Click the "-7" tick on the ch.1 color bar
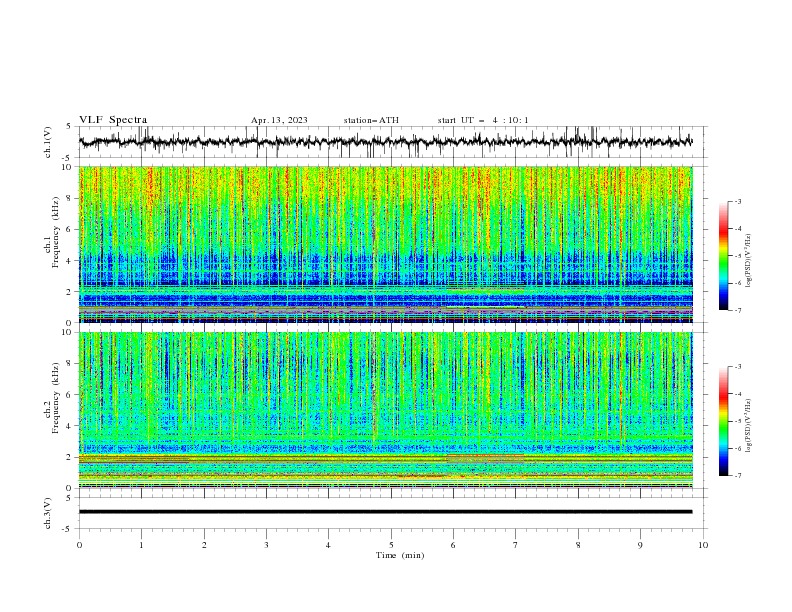792x612 pixels. pos(738,311)
